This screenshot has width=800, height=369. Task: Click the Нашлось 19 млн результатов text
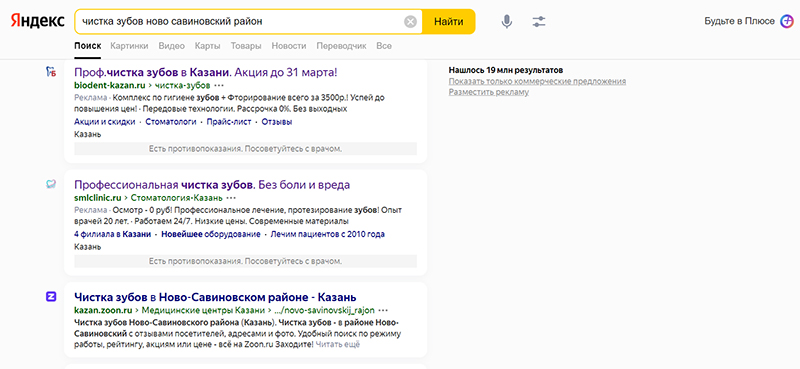coord(506,70)
